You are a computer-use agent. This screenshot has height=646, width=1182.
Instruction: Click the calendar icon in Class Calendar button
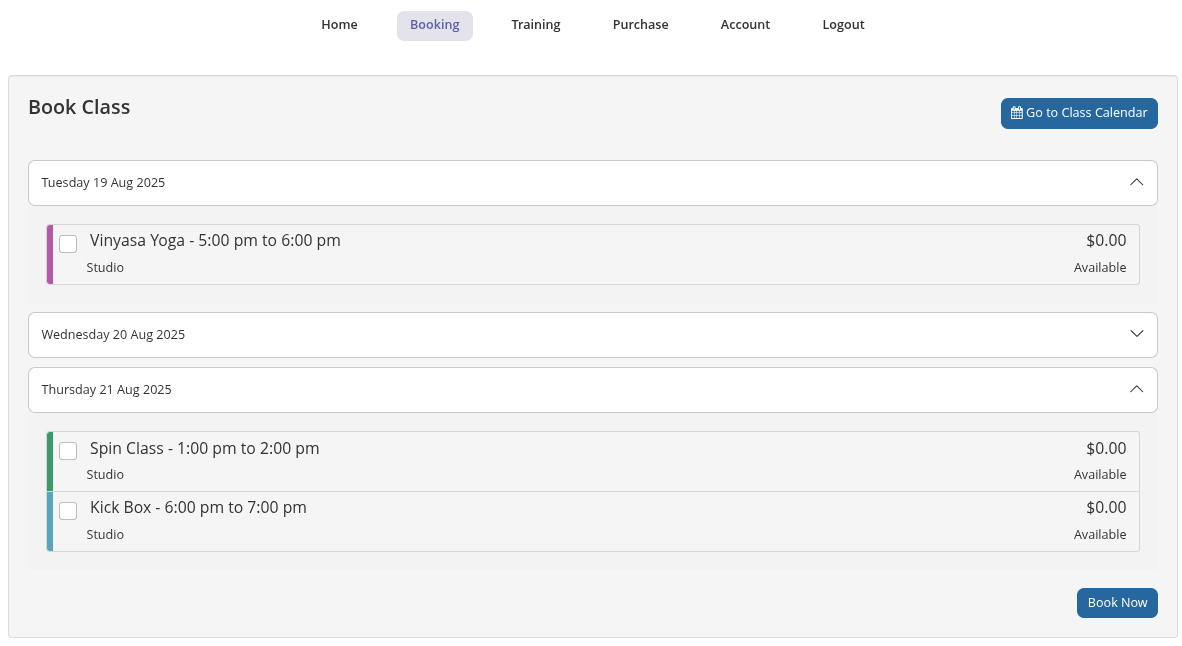(x=1016, y=113)
